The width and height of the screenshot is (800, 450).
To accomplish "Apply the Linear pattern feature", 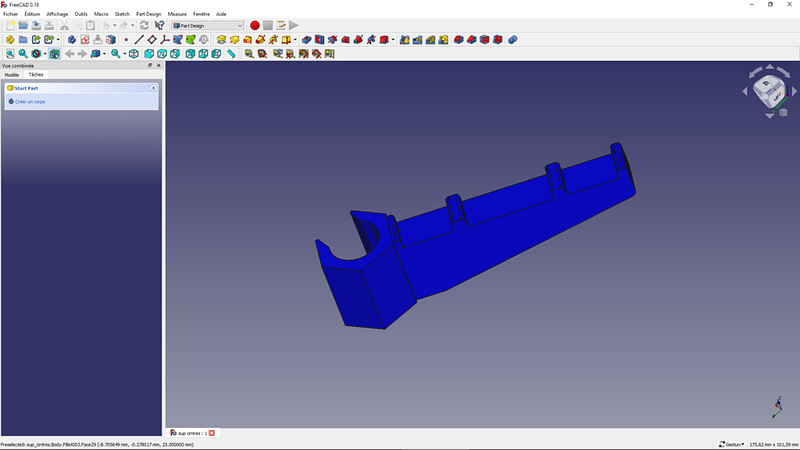I will coord(417,40).
